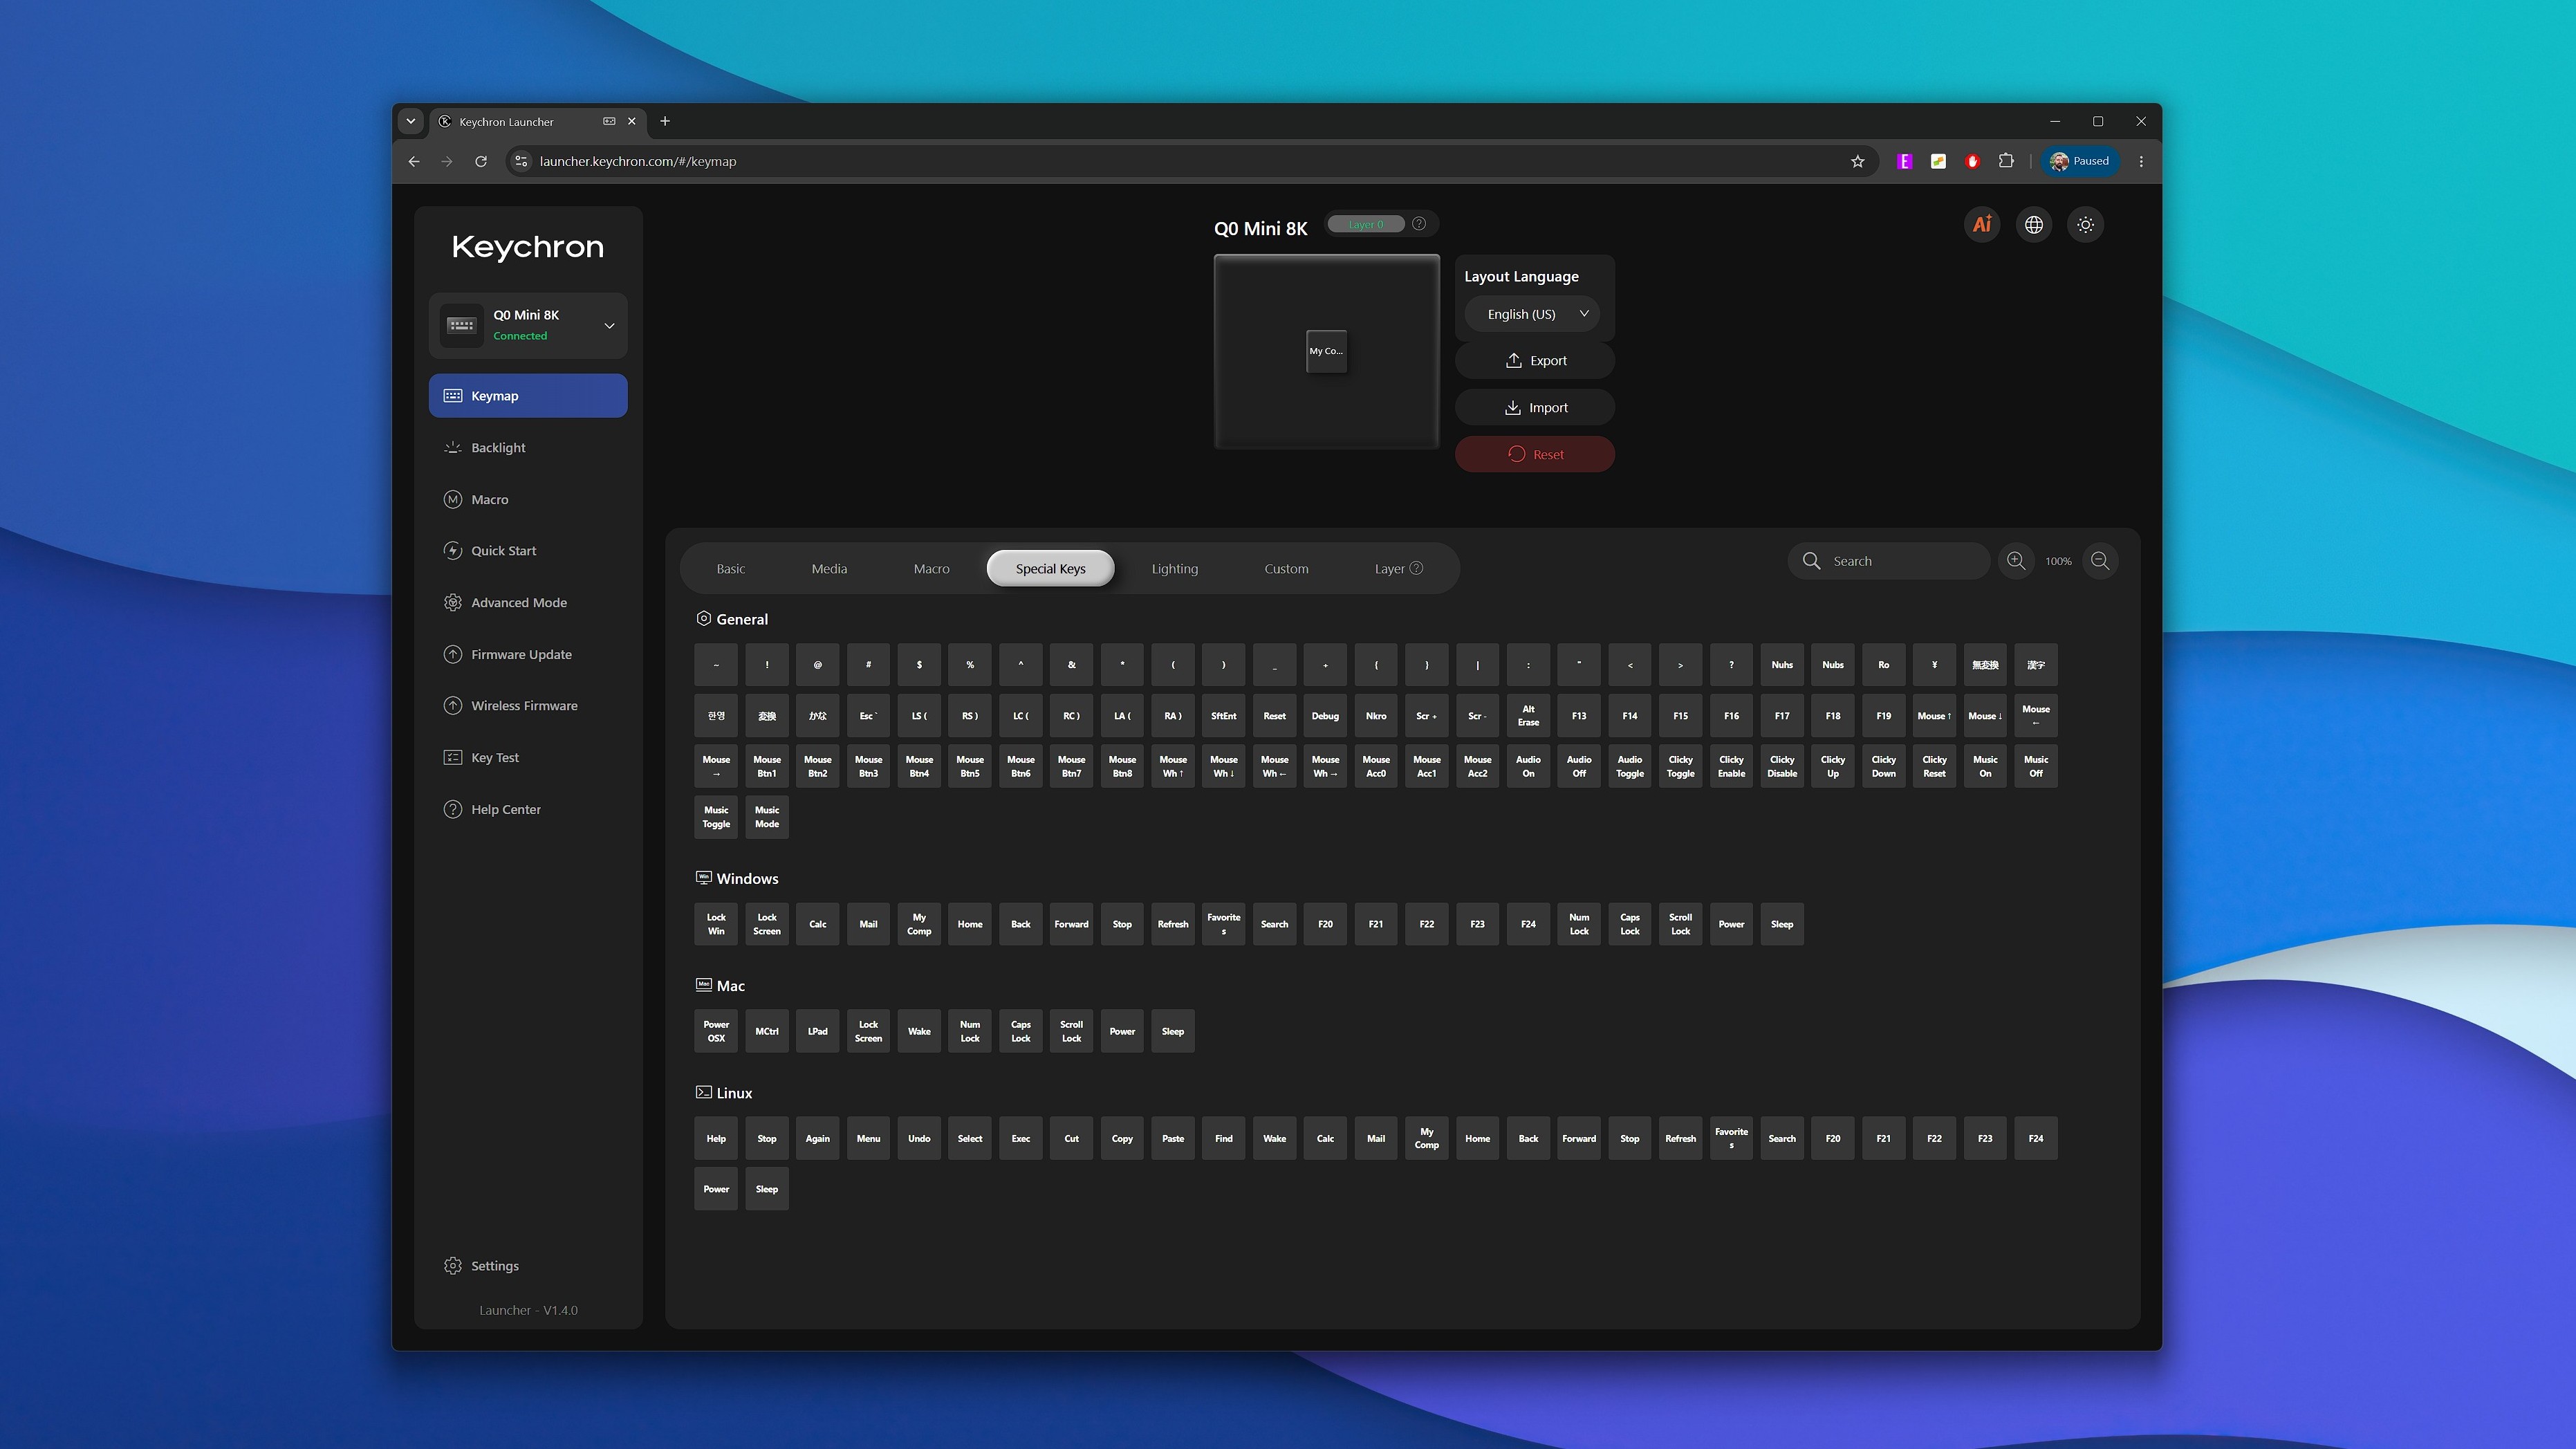Screen dimensions: 2576x1449
Task: Open the Chrome three-dot menu
Action: click(x=2141, y=161)
